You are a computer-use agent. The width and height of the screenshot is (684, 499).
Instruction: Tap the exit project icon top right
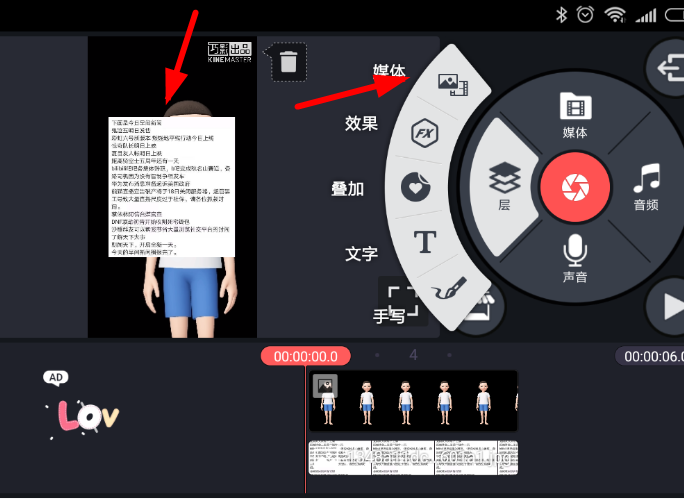[665, 66]
